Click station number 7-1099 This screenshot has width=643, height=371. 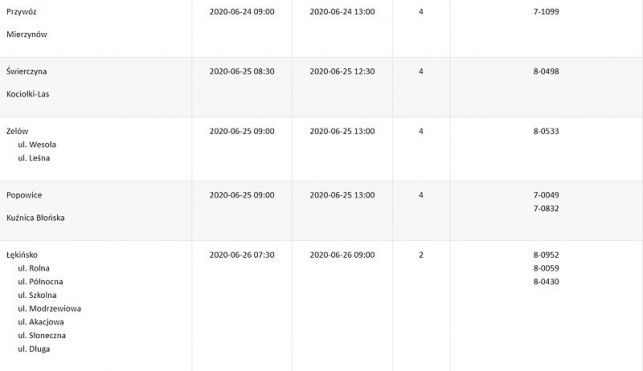(546, 12)
